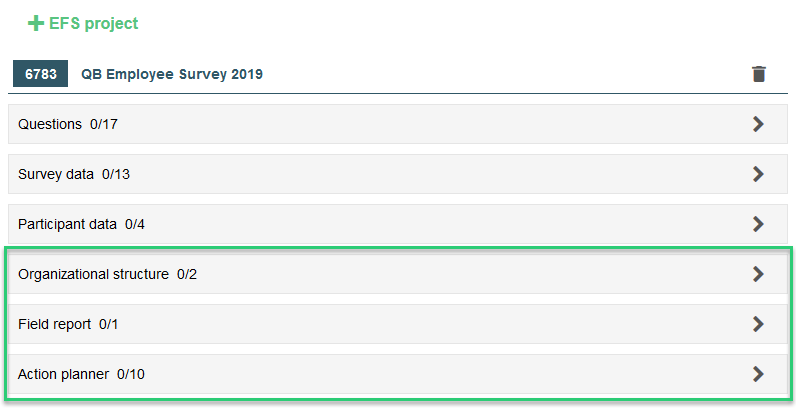Select the Action planner label
Viewport: 796px width, 411px height.
coord(63,374)
